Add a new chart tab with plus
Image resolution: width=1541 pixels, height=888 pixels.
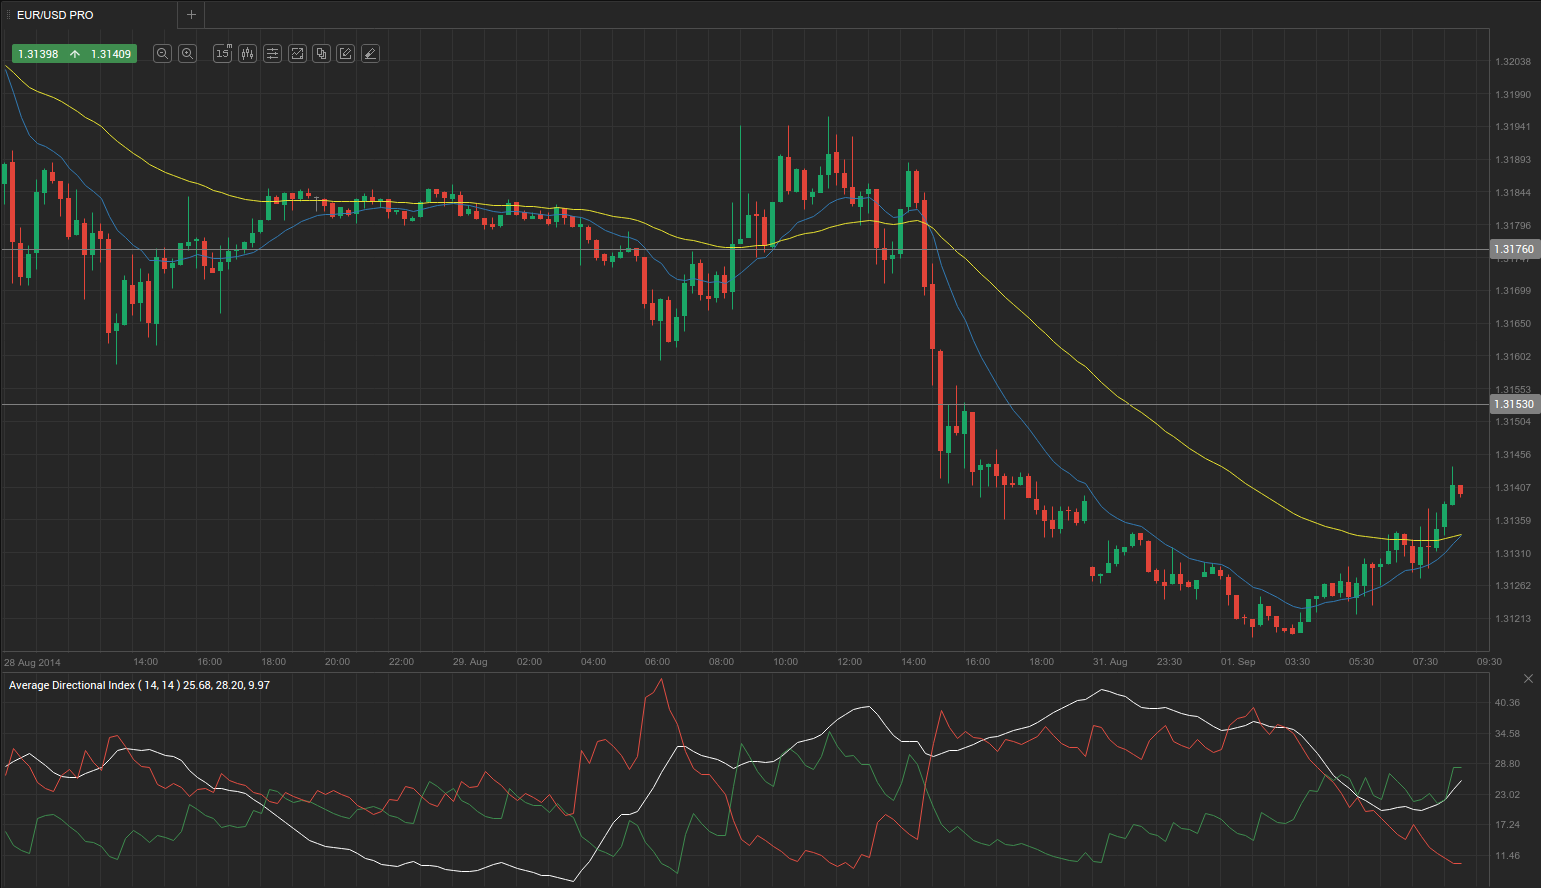pyautogui.click(x=191, y=15)
